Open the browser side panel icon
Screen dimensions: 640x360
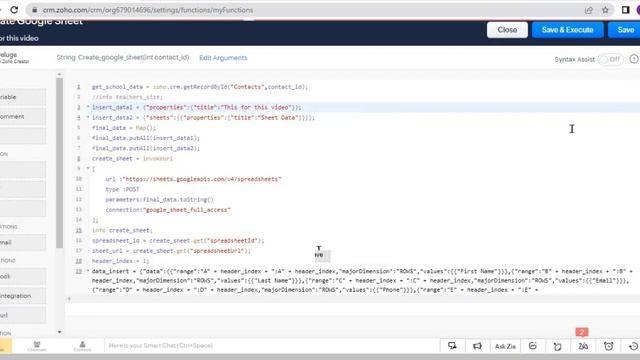pos(625,10)
